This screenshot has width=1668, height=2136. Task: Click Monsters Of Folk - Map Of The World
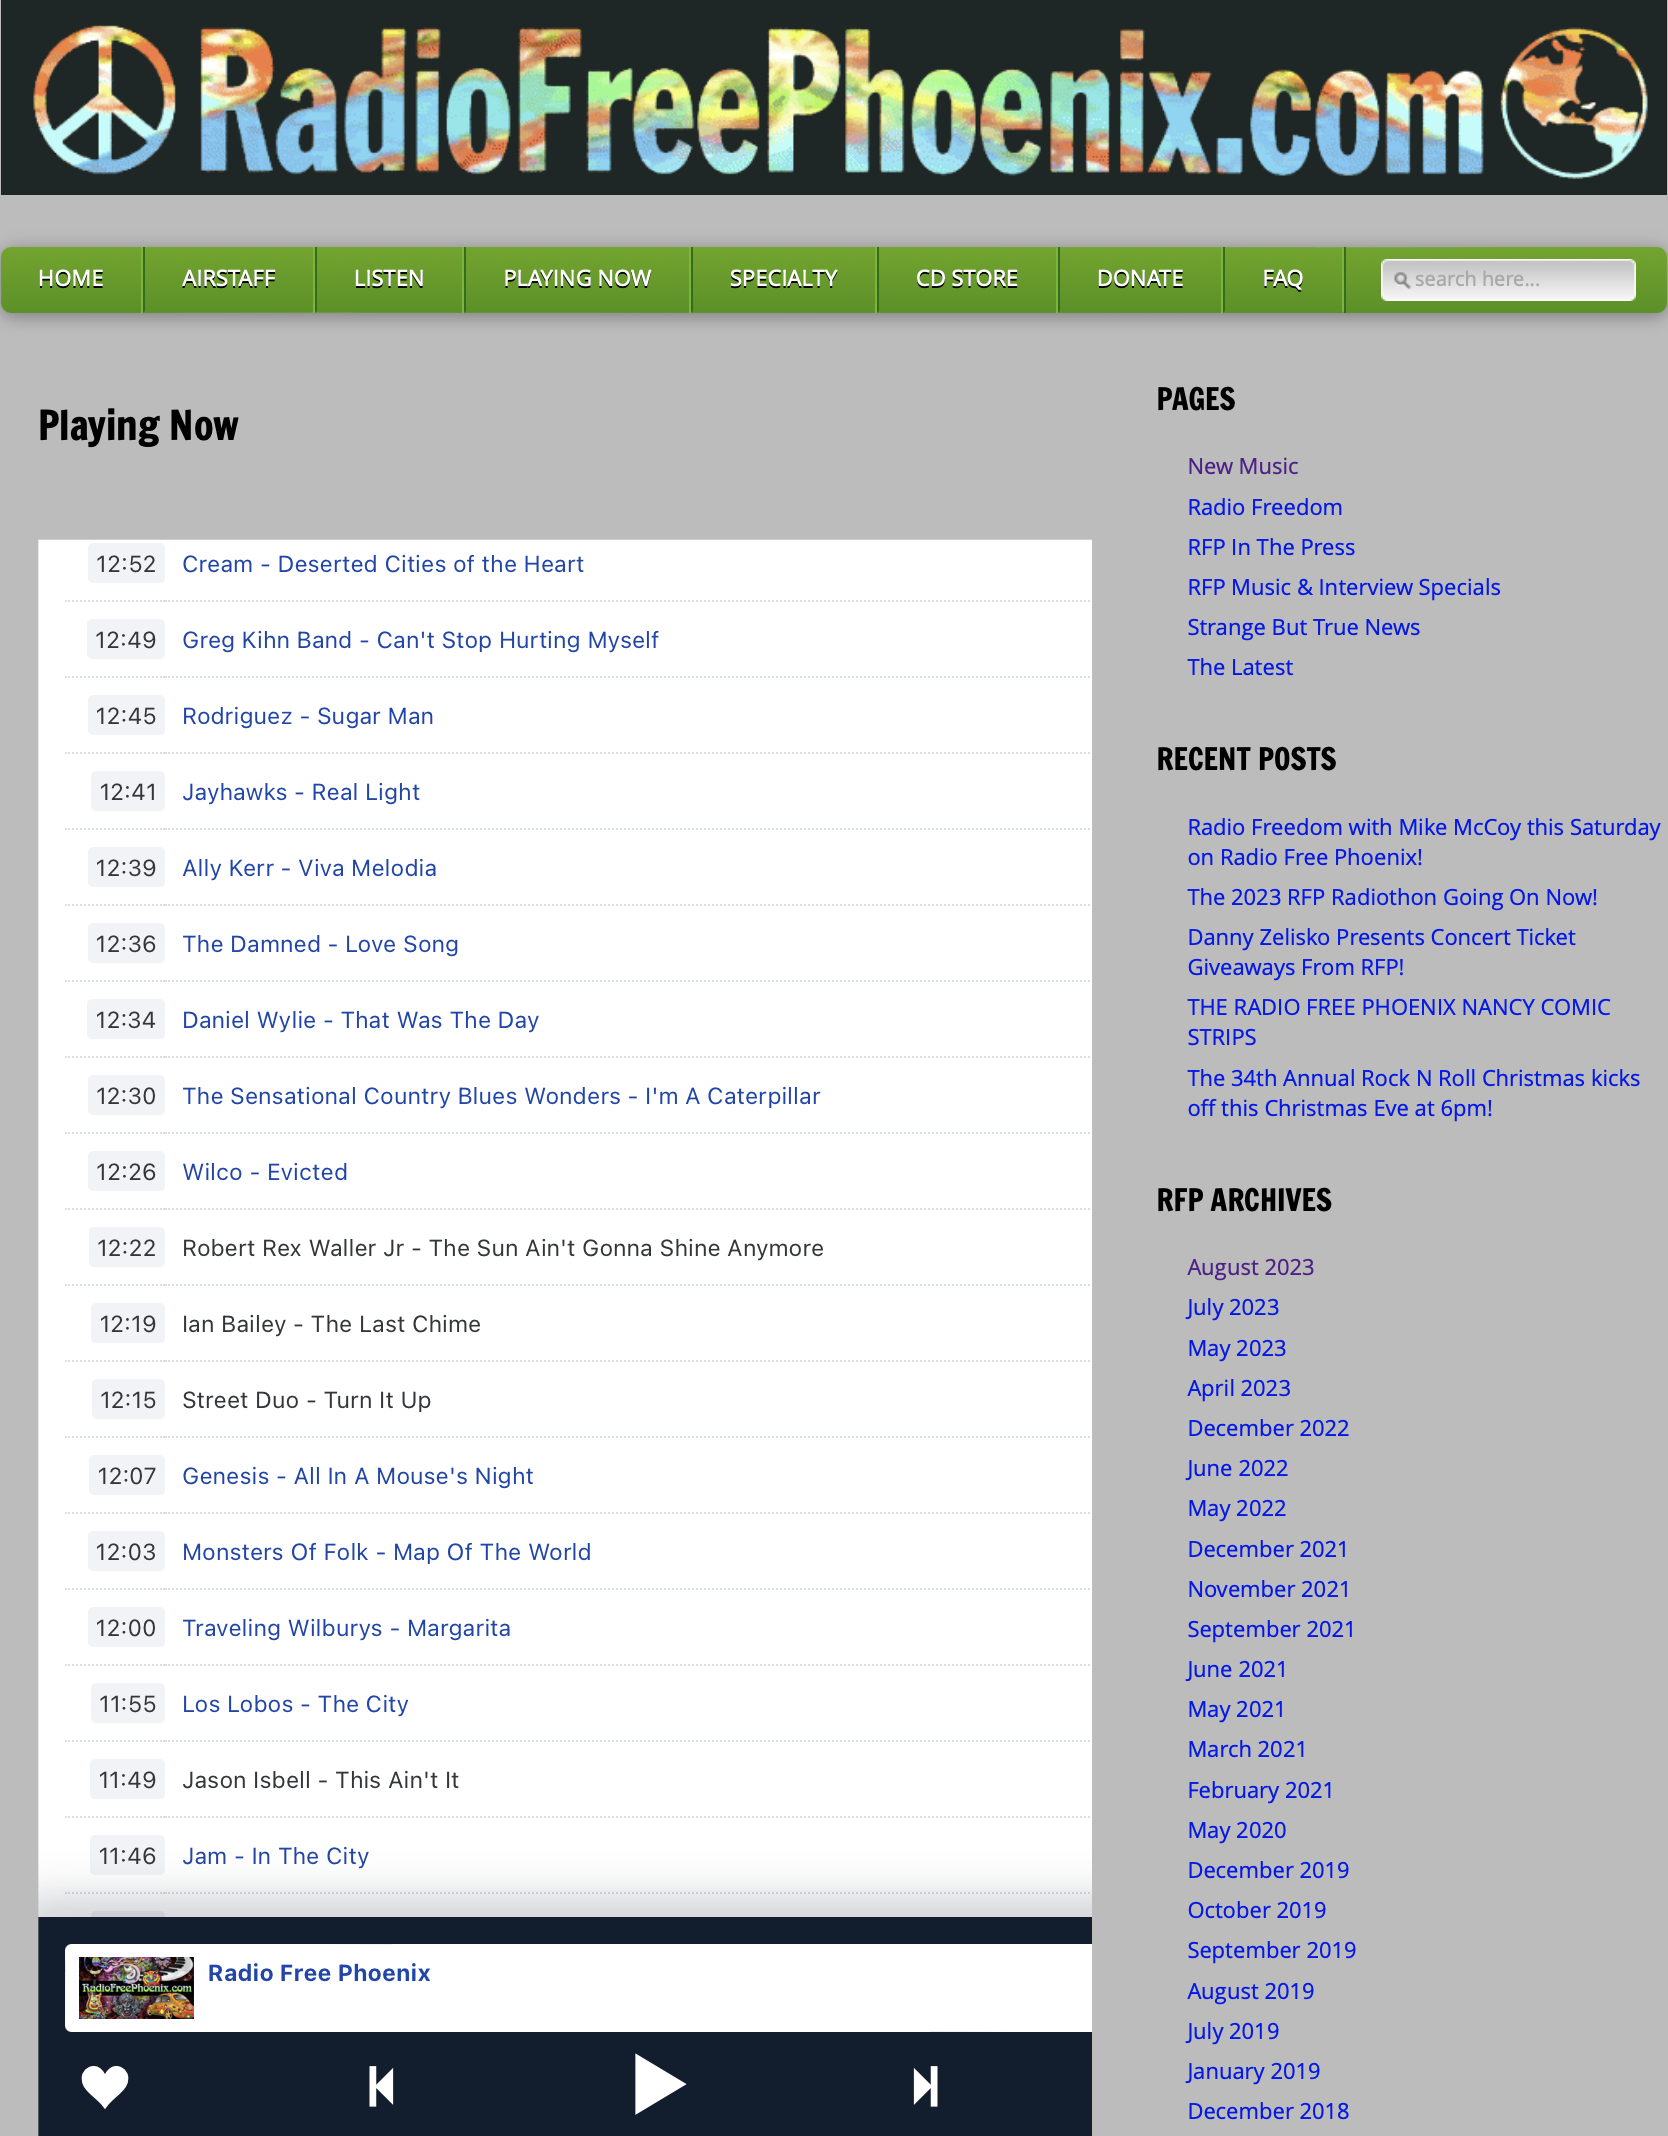[387, 1552]
